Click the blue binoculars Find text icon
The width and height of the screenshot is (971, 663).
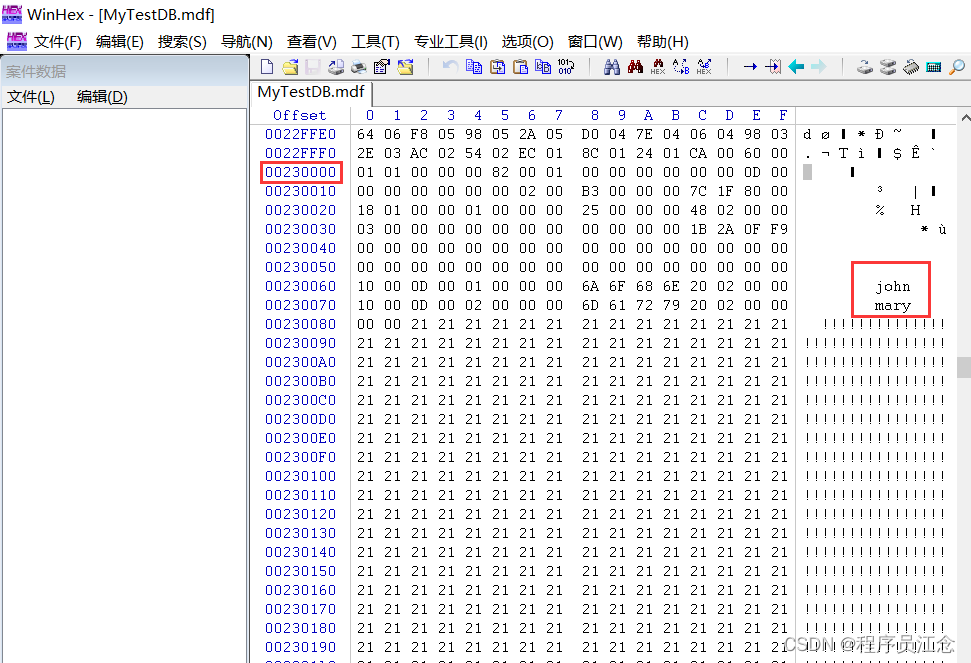point(612,67)
